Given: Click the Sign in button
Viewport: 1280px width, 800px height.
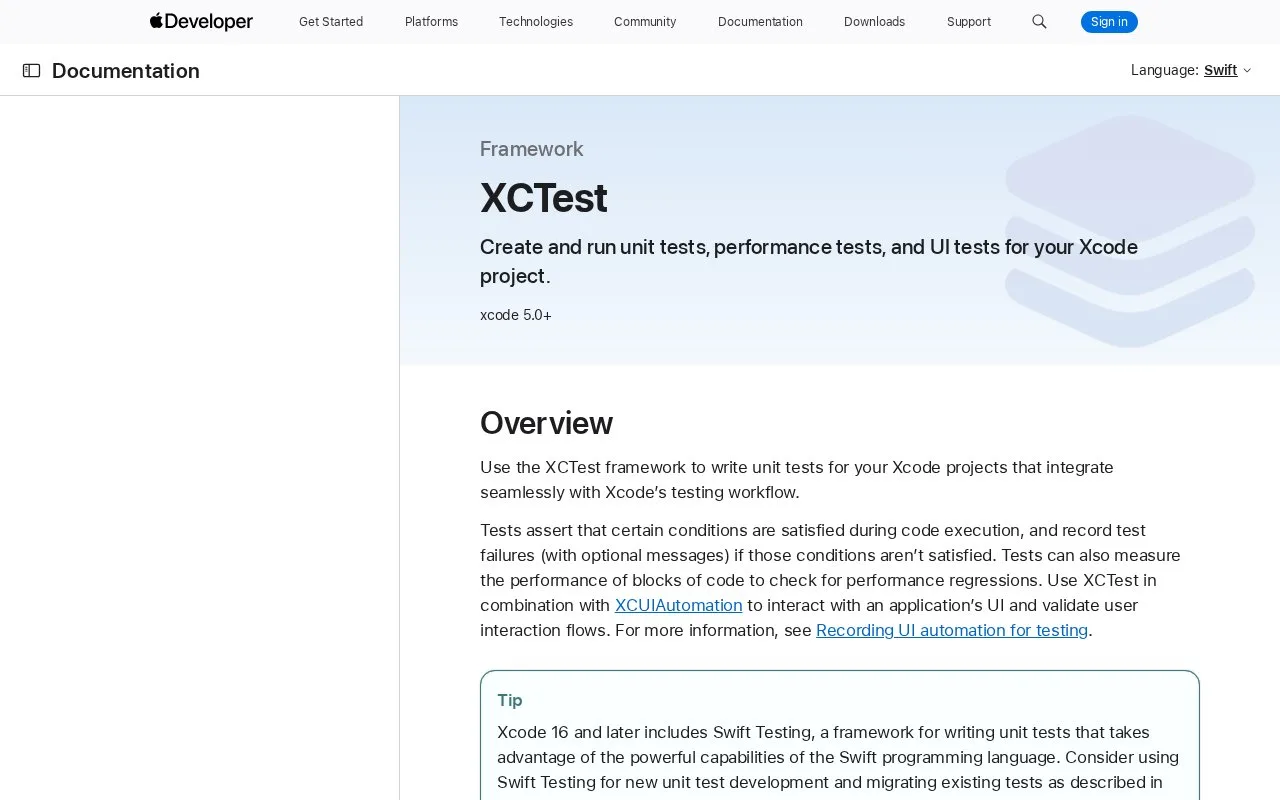Looking at the screenshot, I should (1109, 21).
